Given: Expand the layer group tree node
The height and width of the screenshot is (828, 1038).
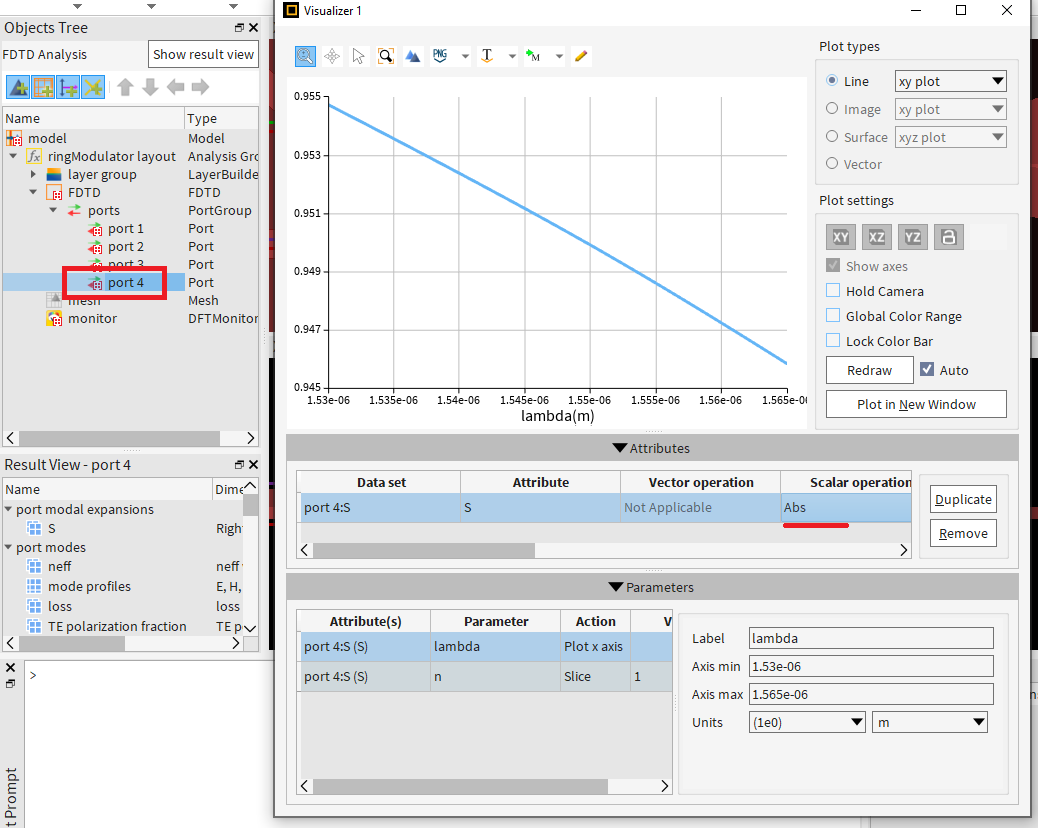Looking at the screenshot, I should [x=33, y=175].
